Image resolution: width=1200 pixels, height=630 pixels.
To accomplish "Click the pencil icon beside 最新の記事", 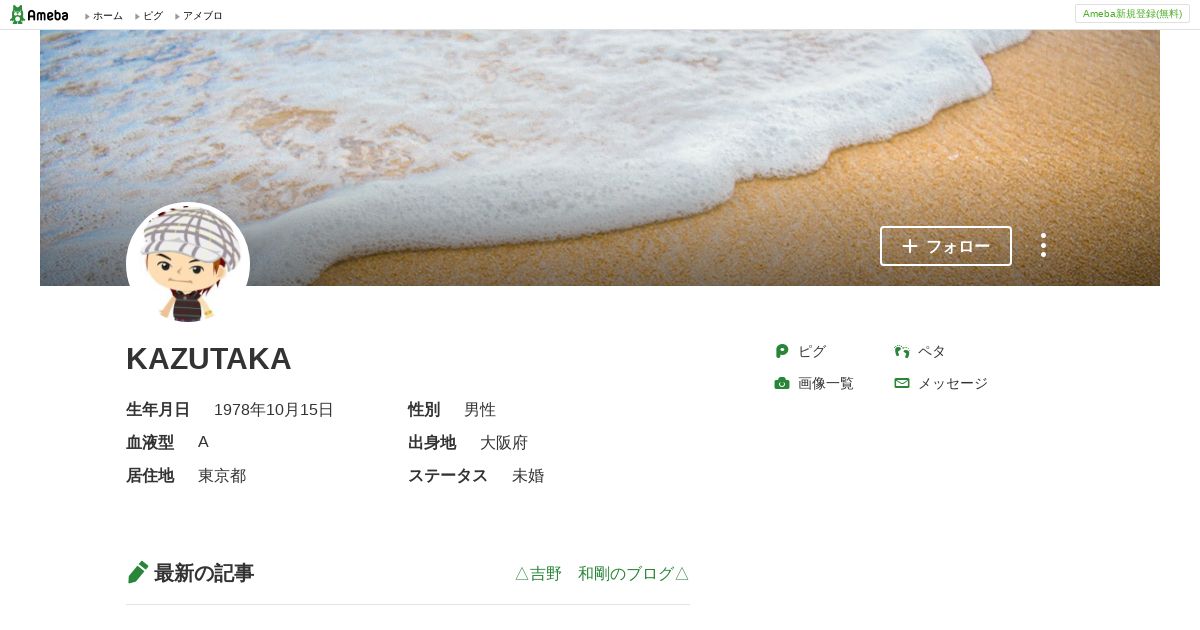I will pos(138,572).
